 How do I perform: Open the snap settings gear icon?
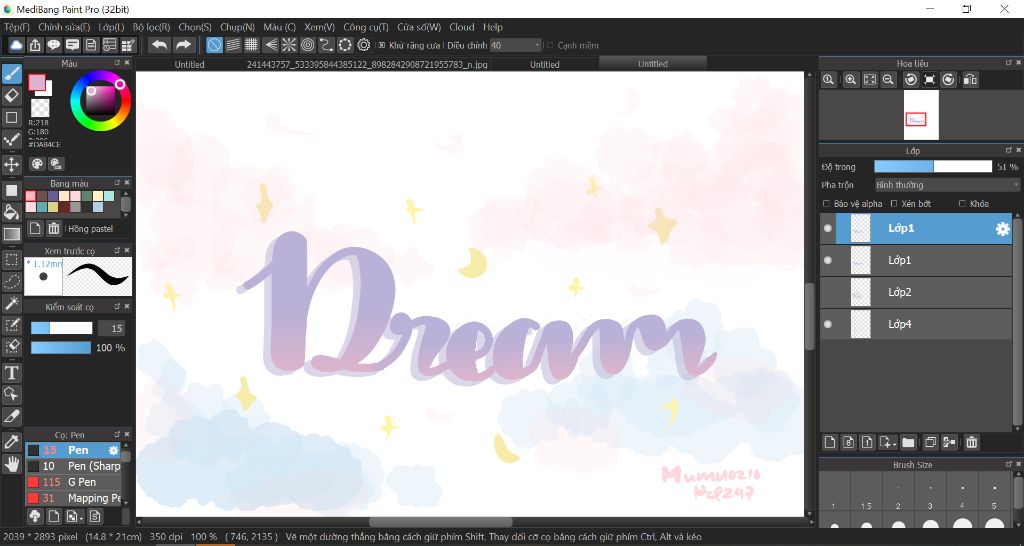(364, 45)
